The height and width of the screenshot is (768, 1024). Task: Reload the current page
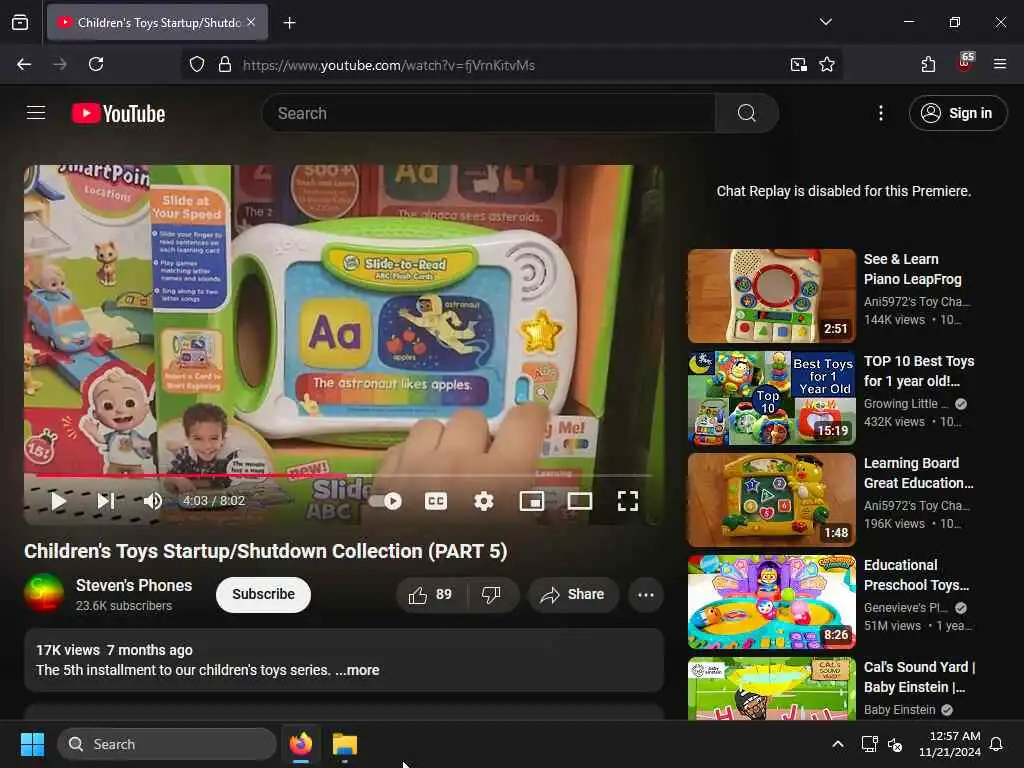click(x=96, y=64)
